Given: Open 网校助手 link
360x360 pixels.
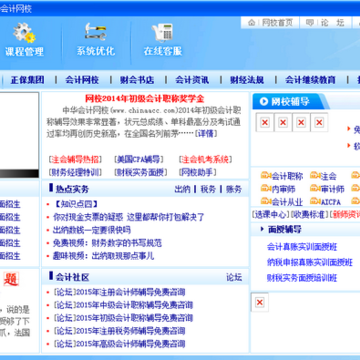Looking at the screenshot, I should click(198, 172).
